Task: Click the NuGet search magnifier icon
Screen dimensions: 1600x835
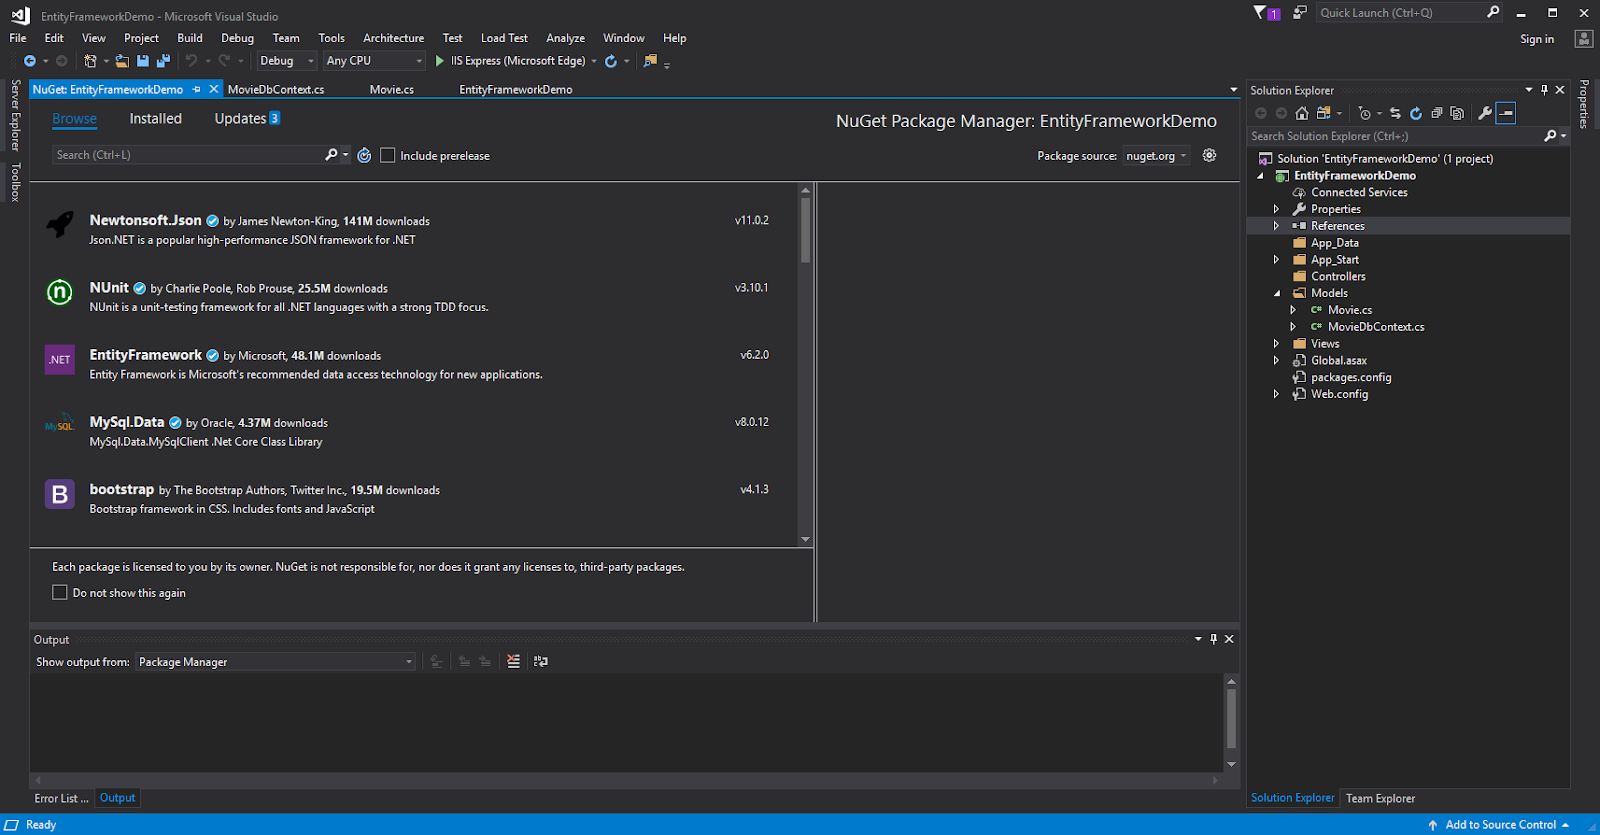Action: point(331,155)
